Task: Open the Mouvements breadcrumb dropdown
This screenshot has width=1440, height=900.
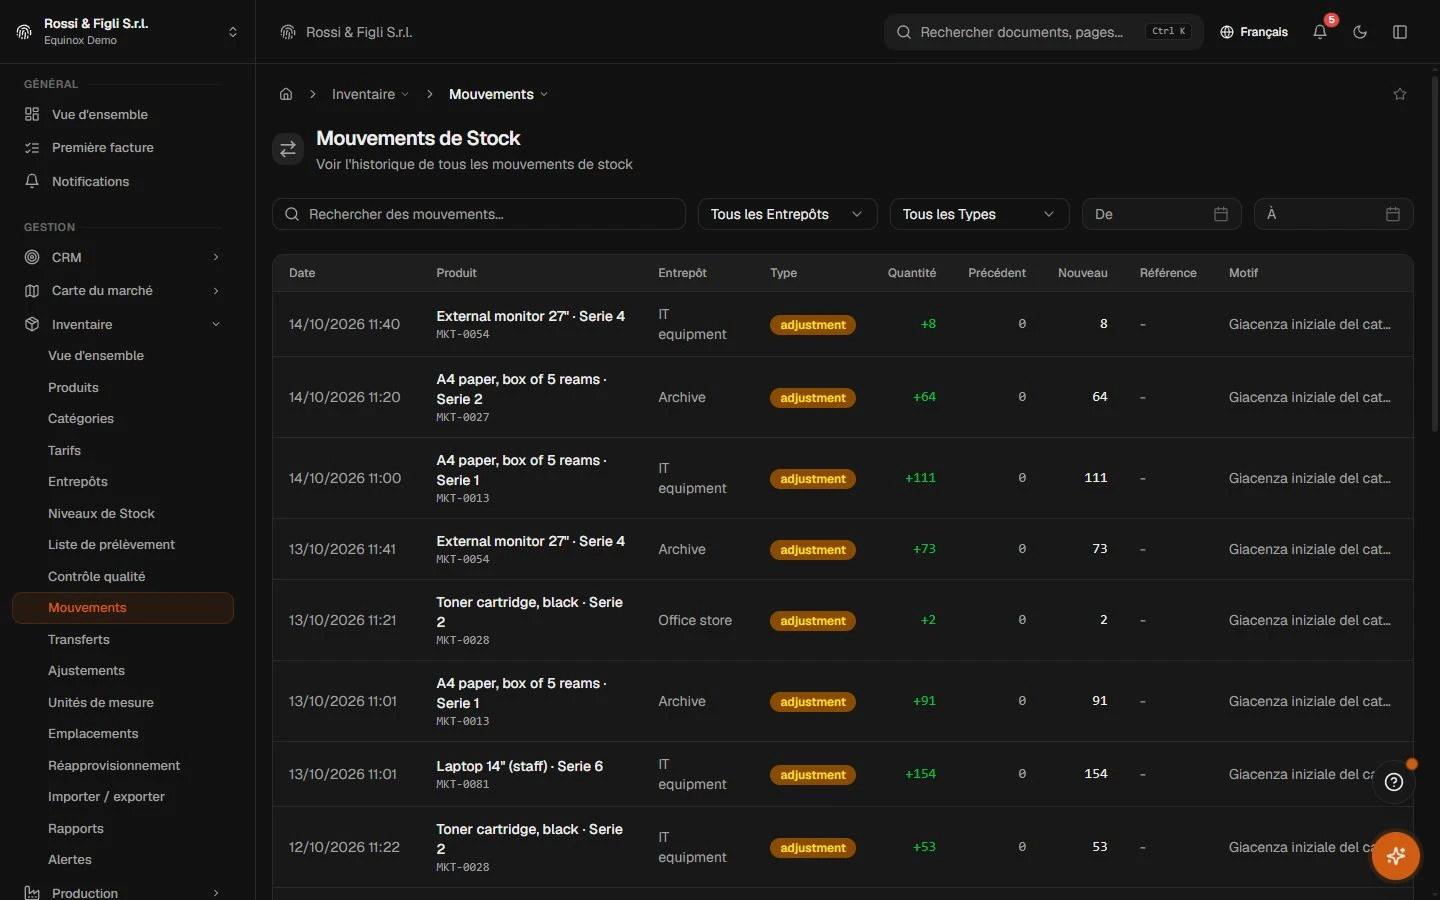Action: (498, 94)
